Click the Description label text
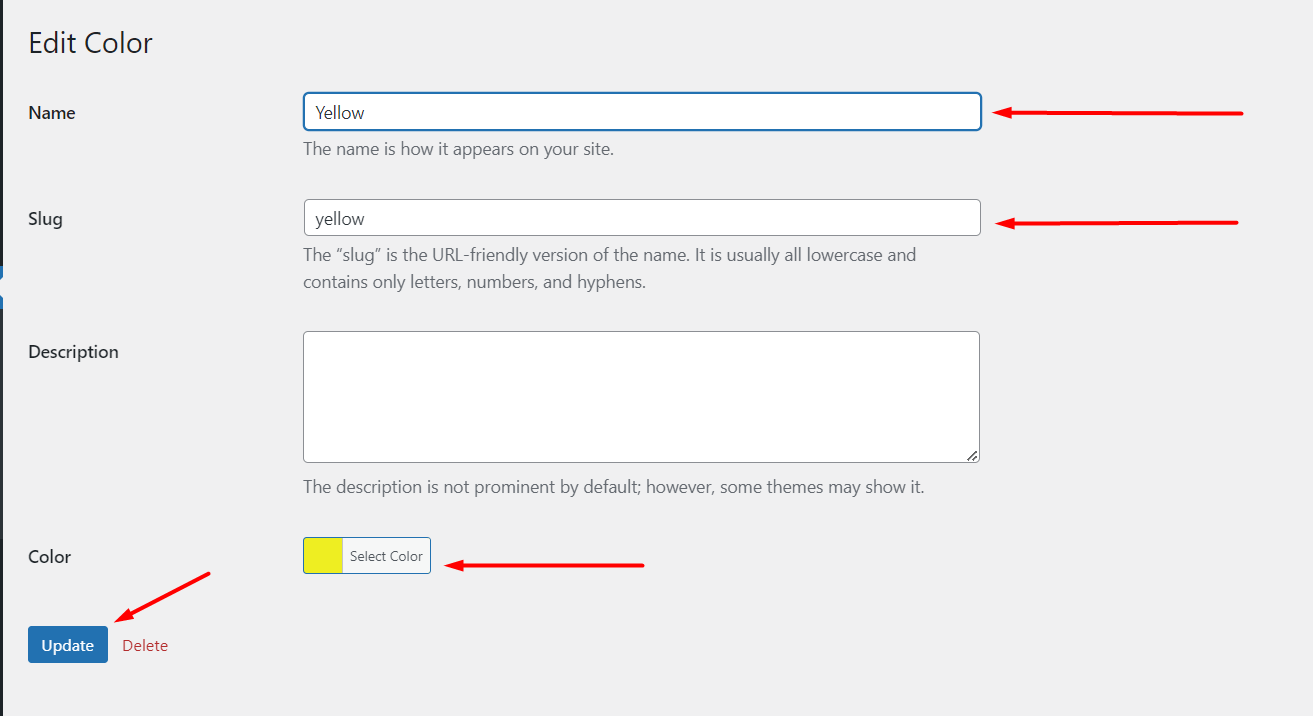 tap(73, 351)
